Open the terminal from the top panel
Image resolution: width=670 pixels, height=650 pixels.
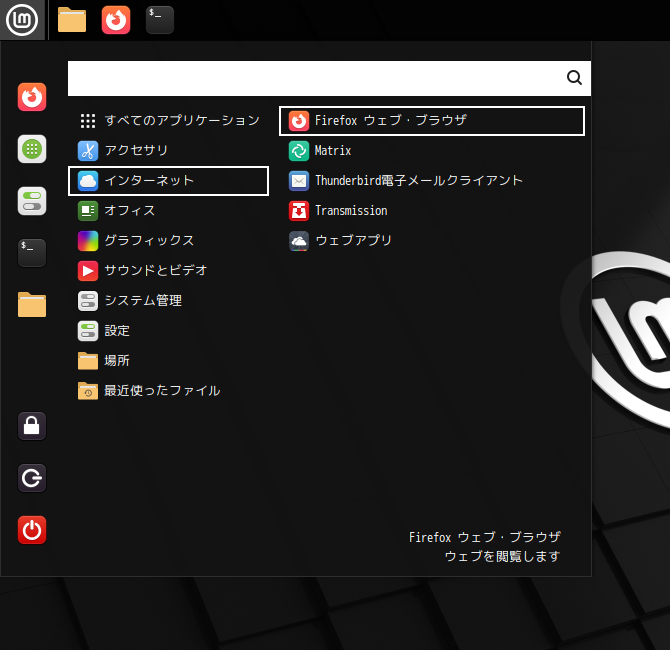[160, 20]
